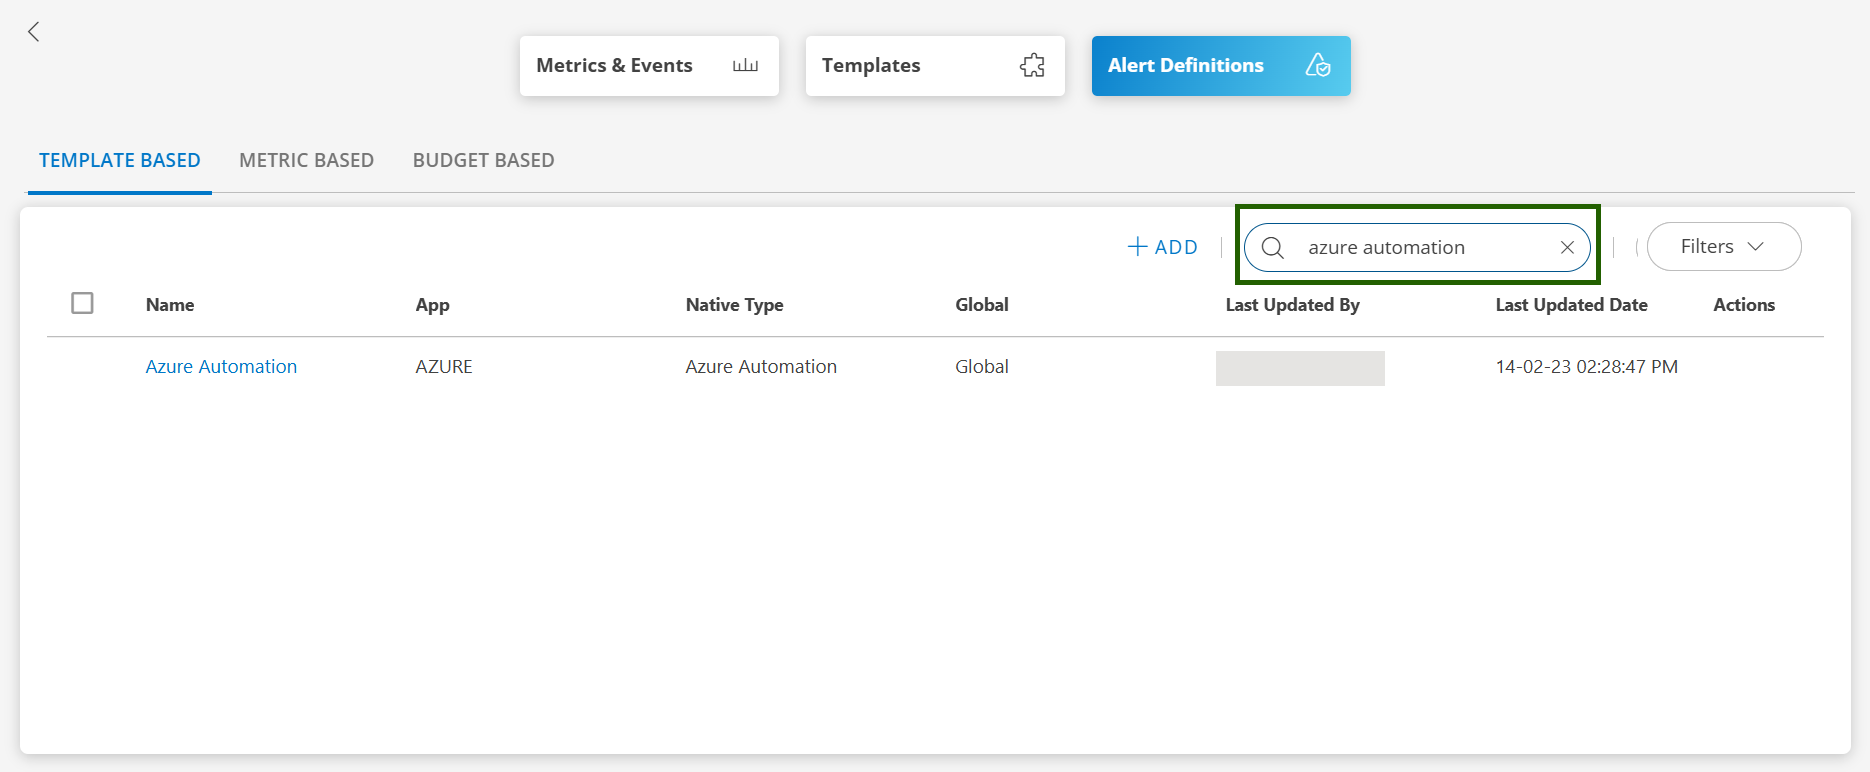
Task: Select the TEMPLATE BASED tab
Action: 120,160
